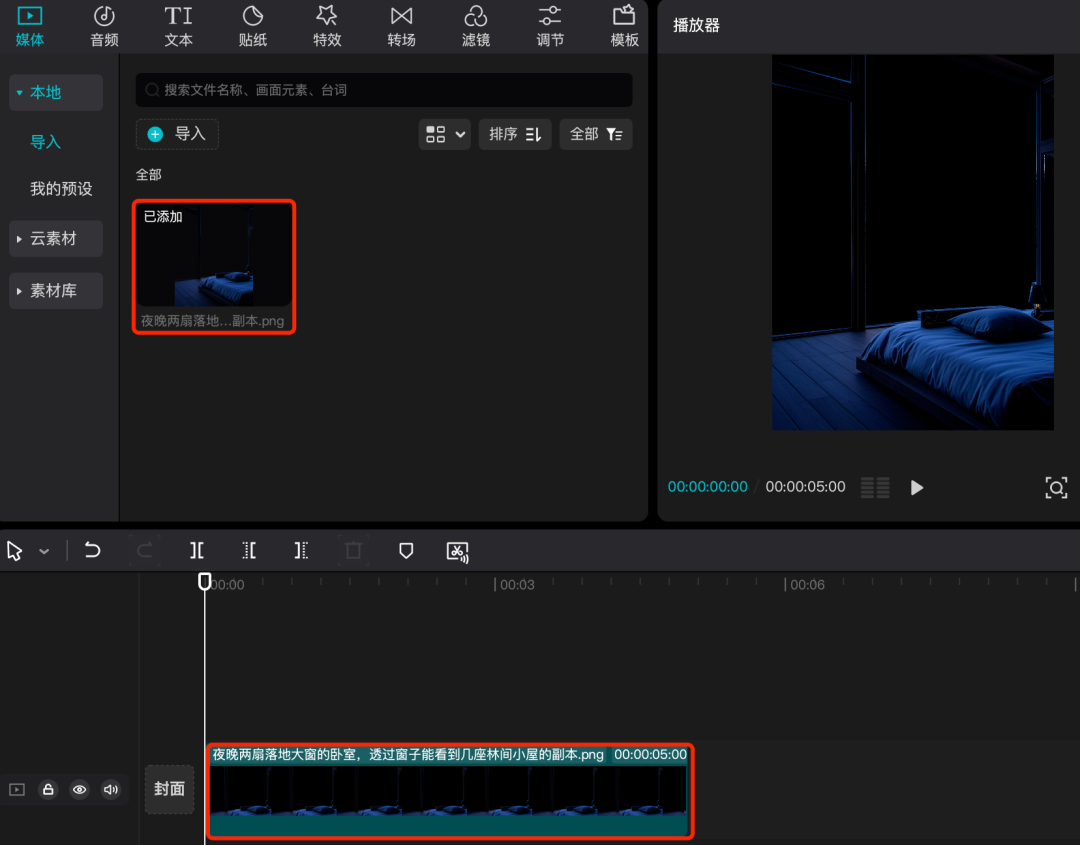Select the bedroom image clip on the timeline
Image resolution: width=1080 pixels, height=845 pixels.
[x=450, y=791]
